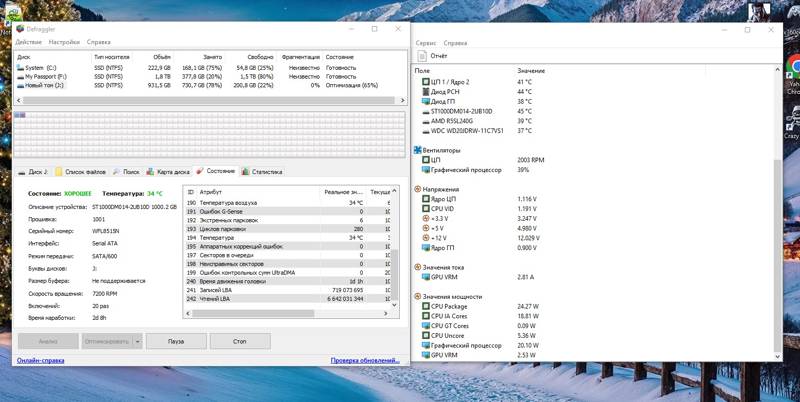The height and width of the screenshot is (402, 800).
Task: Open the Сервис menu
Action: pyautogui.click(x=425, y=43)
